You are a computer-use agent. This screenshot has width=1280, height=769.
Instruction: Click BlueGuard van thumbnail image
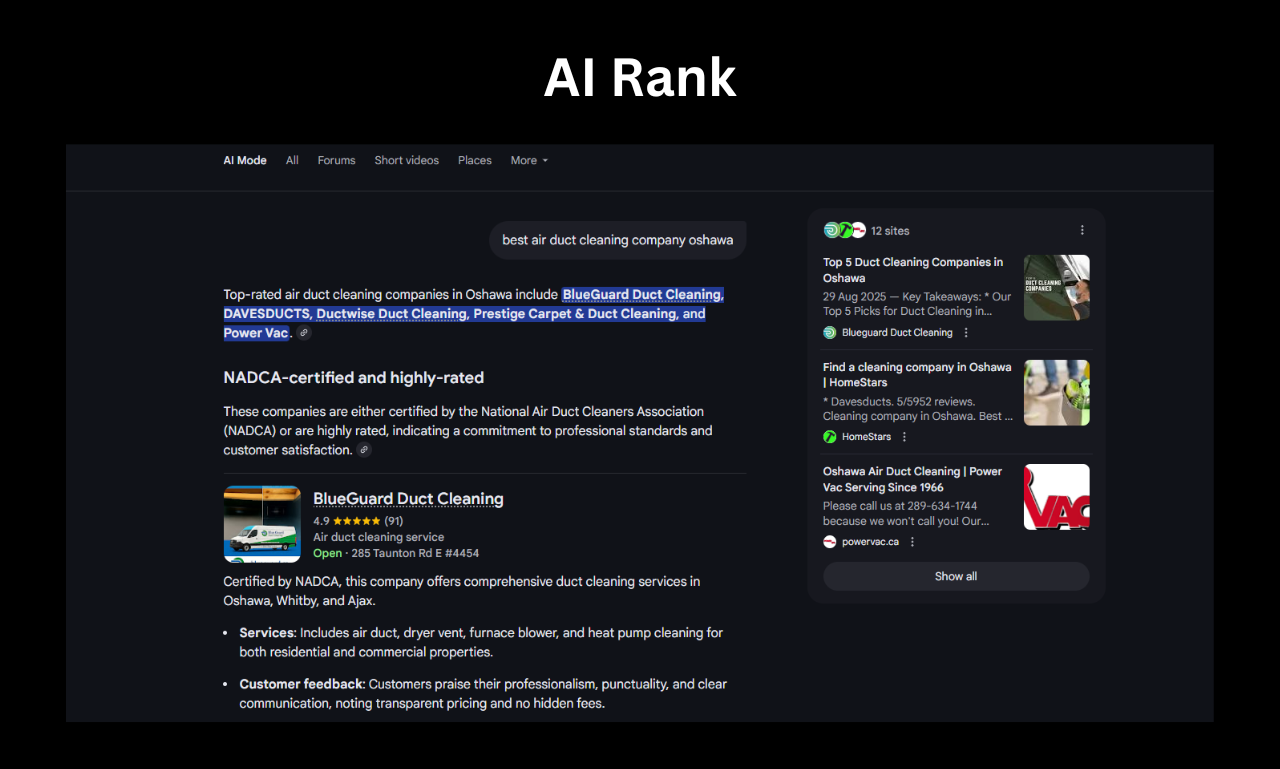(262, 524)
